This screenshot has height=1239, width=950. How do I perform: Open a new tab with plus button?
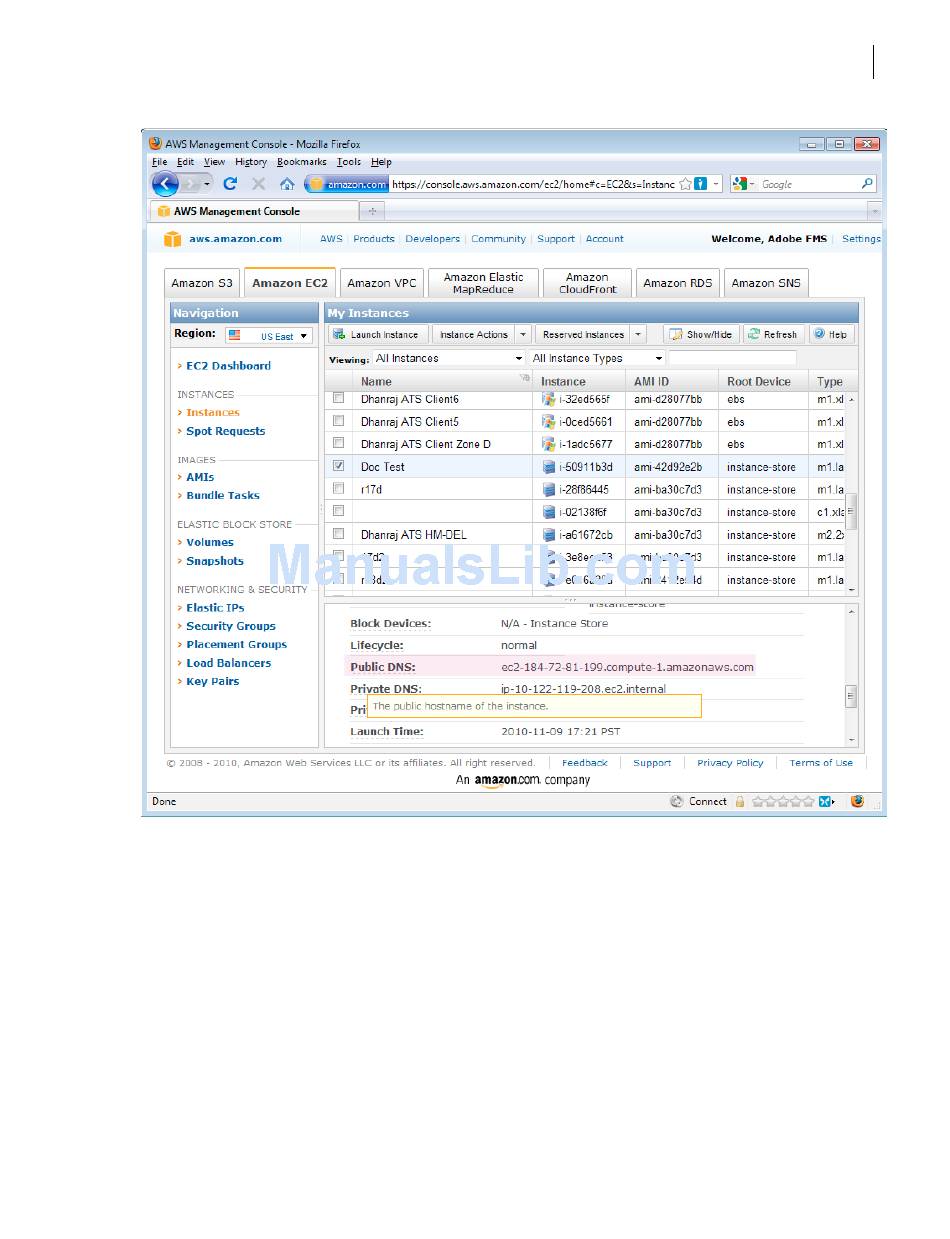click(372, 212)
